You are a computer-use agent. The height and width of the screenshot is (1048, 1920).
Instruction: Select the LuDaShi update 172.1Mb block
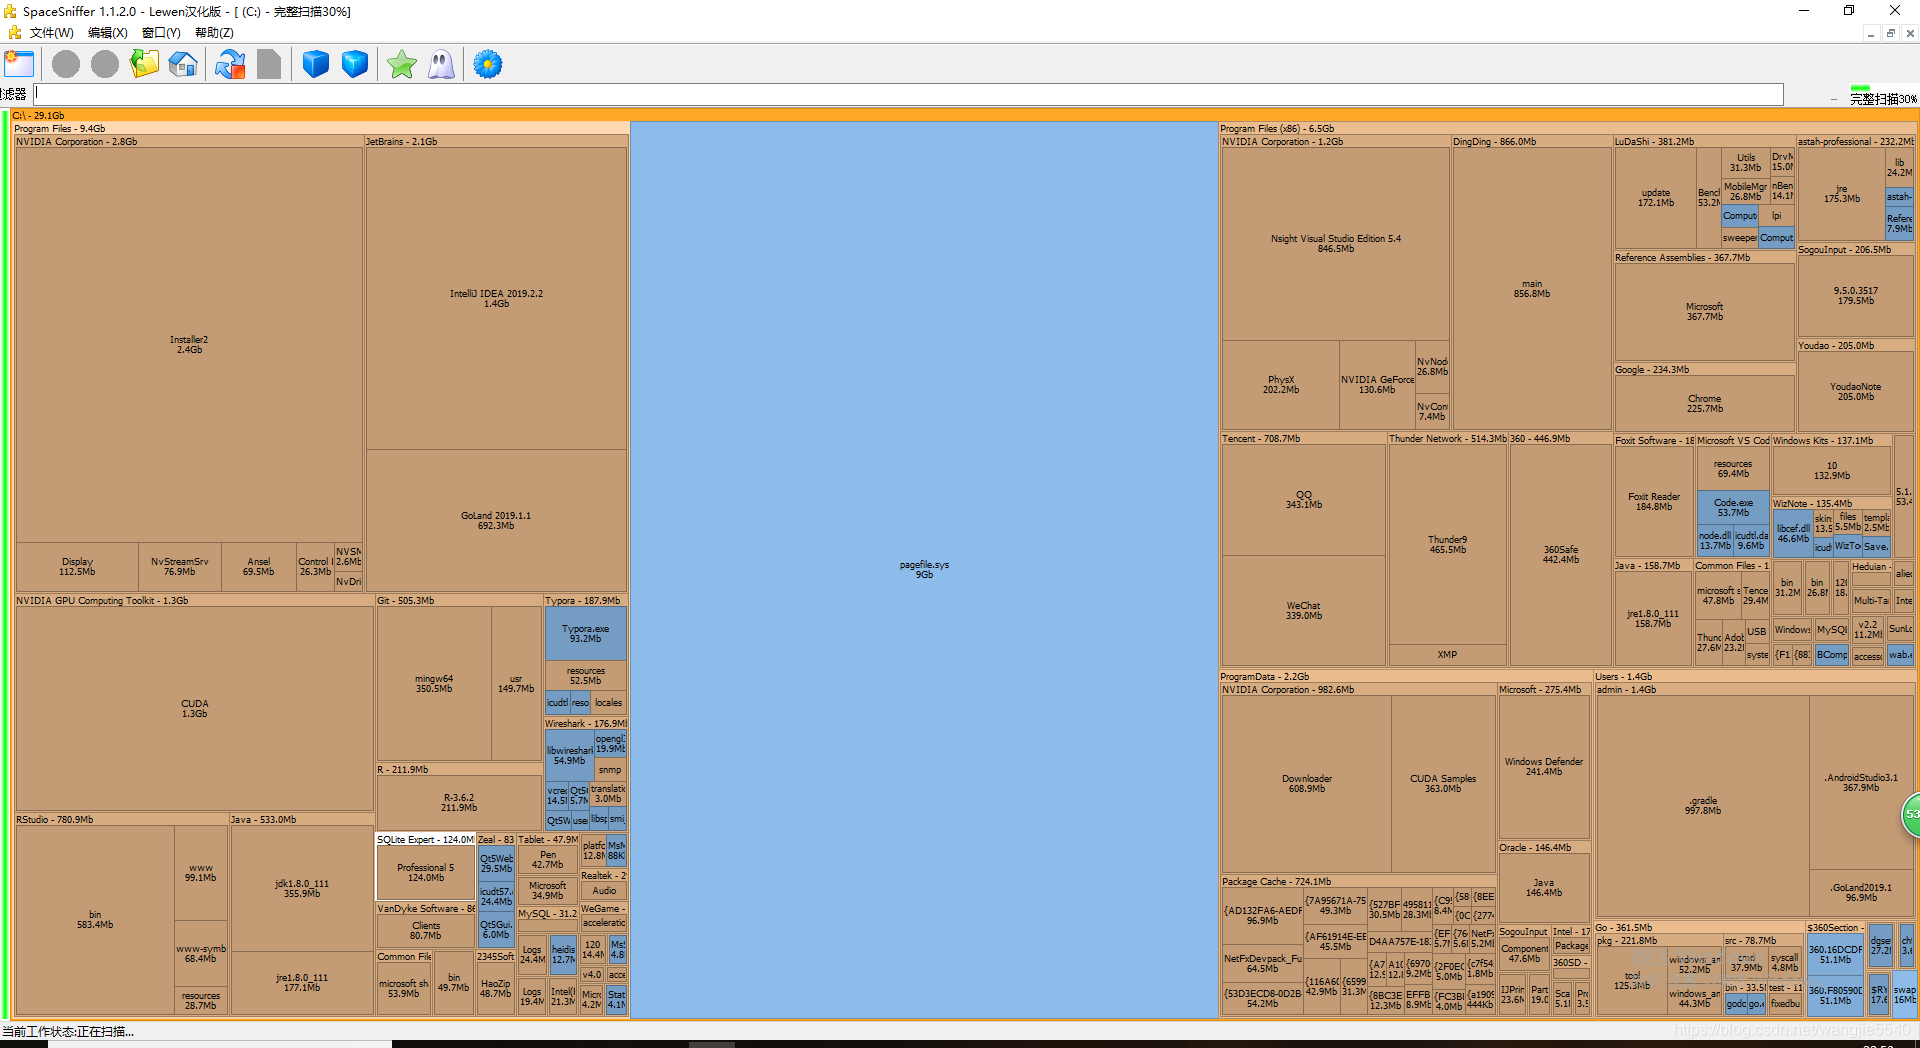(x=1656, y=199)
